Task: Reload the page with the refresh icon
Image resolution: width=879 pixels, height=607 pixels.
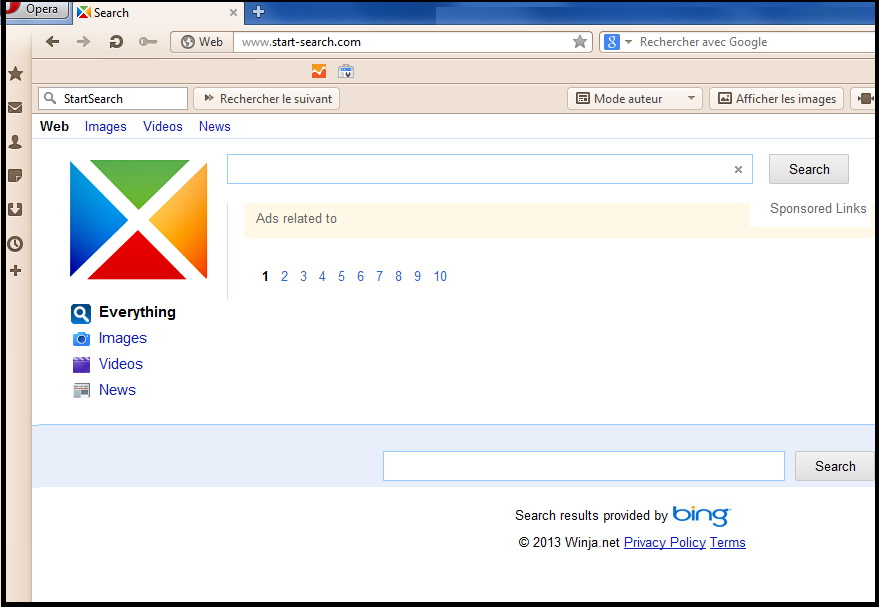Action: click(x=115, y=41)
